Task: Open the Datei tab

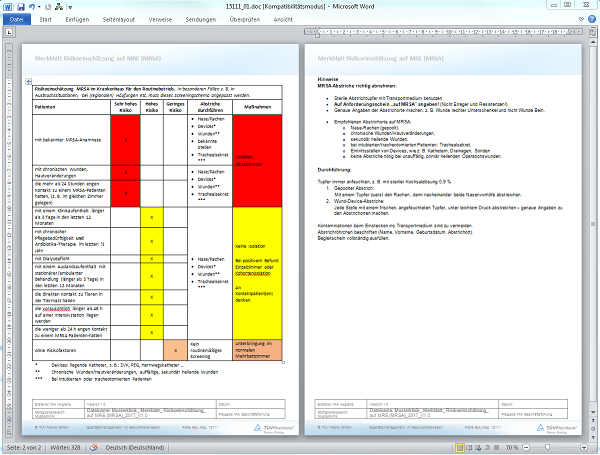Action: (x=14, y=18)
